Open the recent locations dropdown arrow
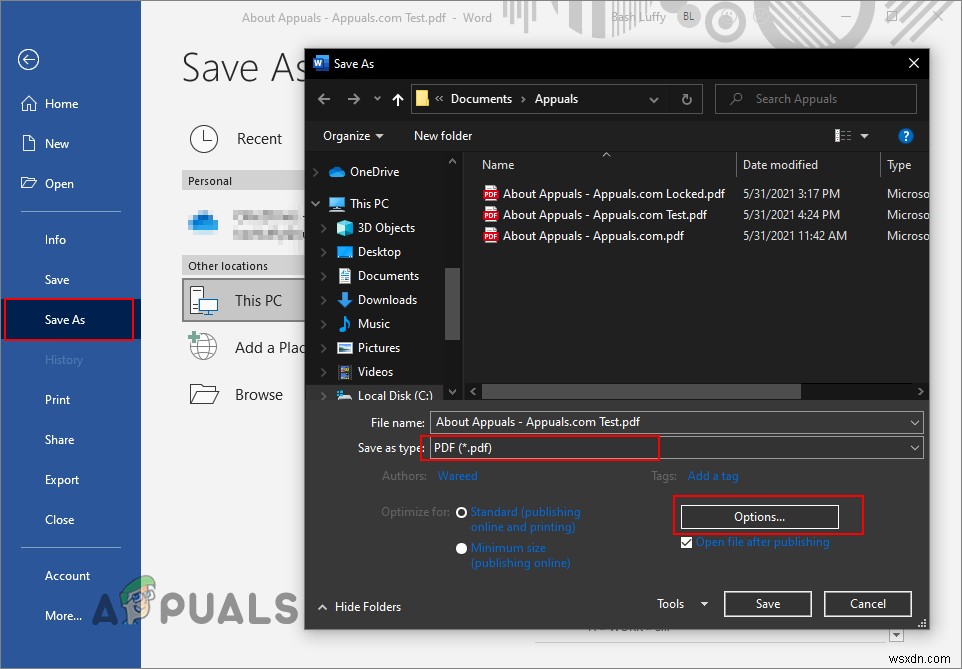This screenshot has height=669, width=962. pyautogui.click(x=377, y=99)
